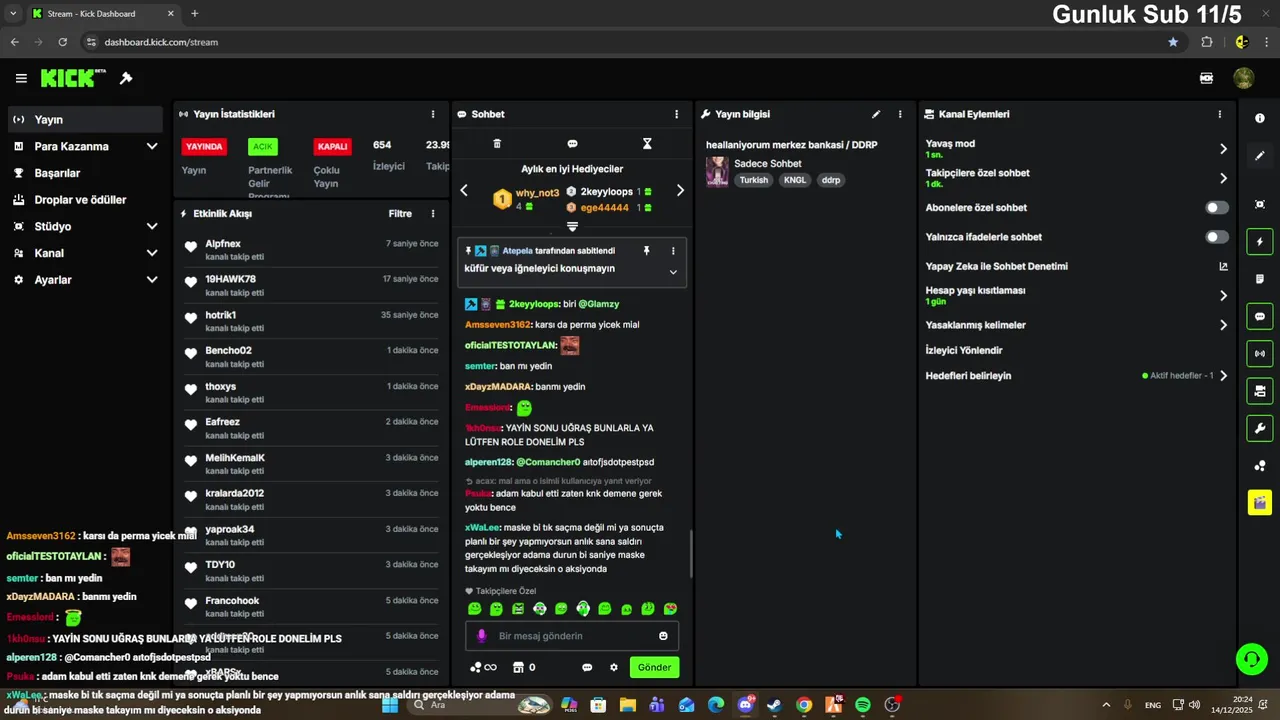Toggle the lightning bolt sidebar widget
The height and width of the screenshot is (720, 1280).
[1259, 242]
